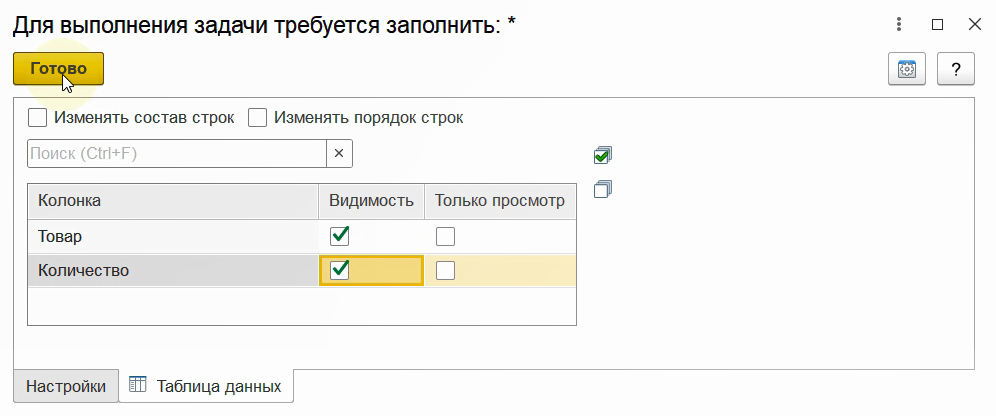Enable "Изменять порядок строк" checkbox

[x=258, y=118]
